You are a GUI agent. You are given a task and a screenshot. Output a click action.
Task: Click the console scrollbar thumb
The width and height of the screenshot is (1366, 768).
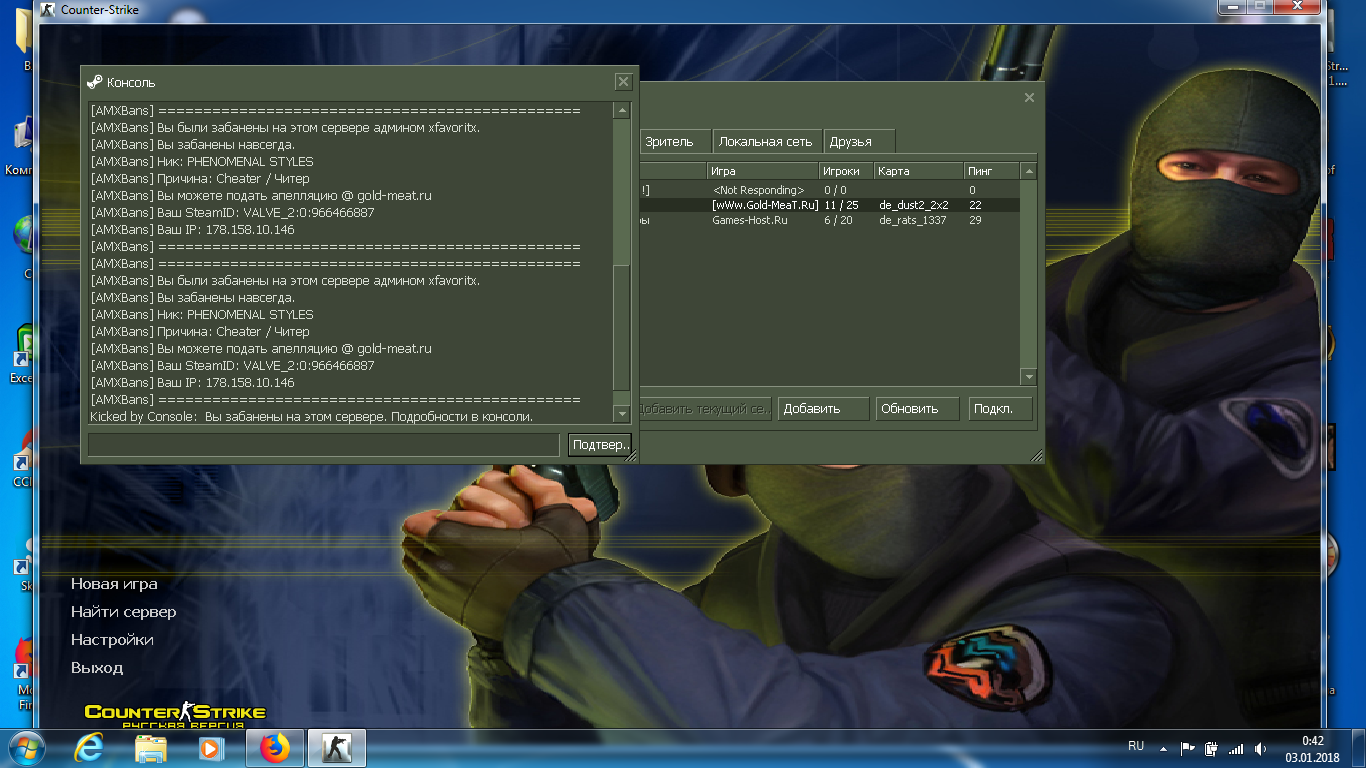coord(621,328)
